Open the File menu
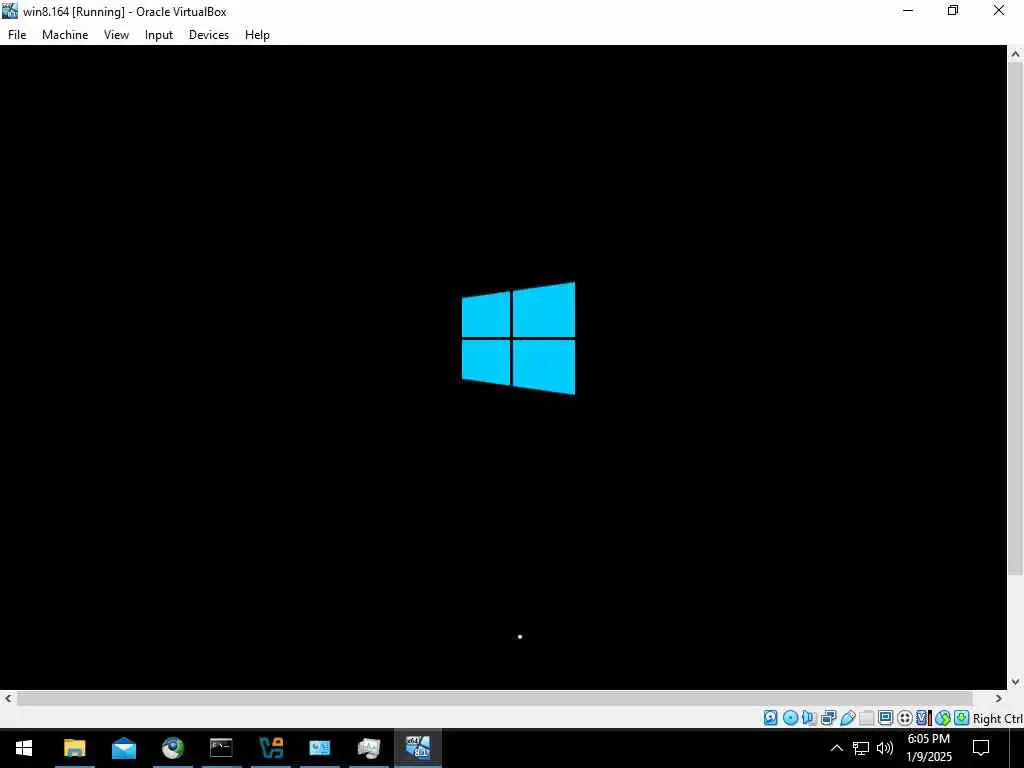The image size is (1024, 768). [17, 35]
